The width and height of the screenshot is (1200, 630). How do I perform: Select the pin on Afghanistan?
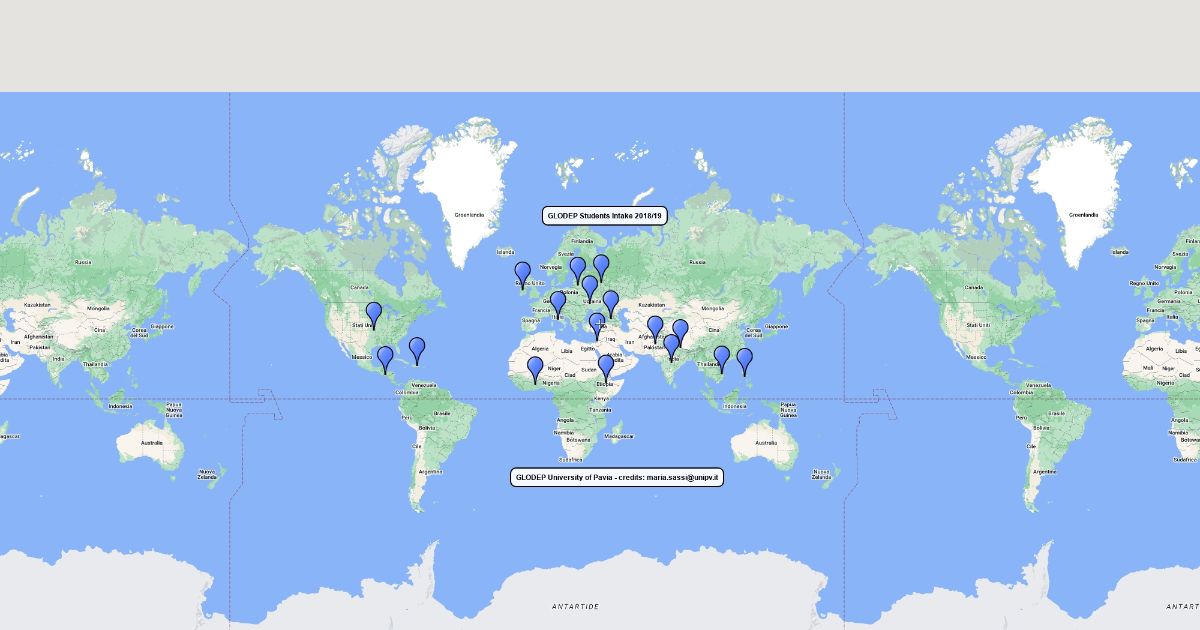coord(655,327)
